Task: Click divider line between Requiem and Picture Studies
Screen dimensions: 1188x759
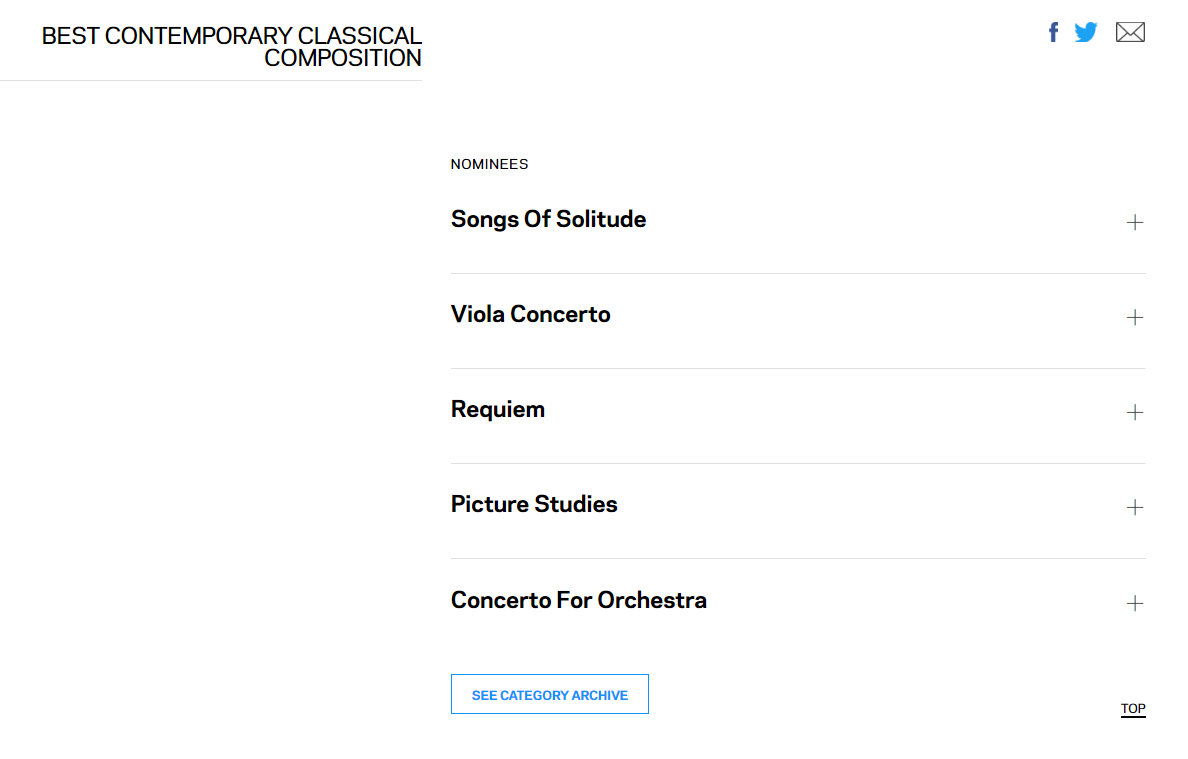Action: 798,463
